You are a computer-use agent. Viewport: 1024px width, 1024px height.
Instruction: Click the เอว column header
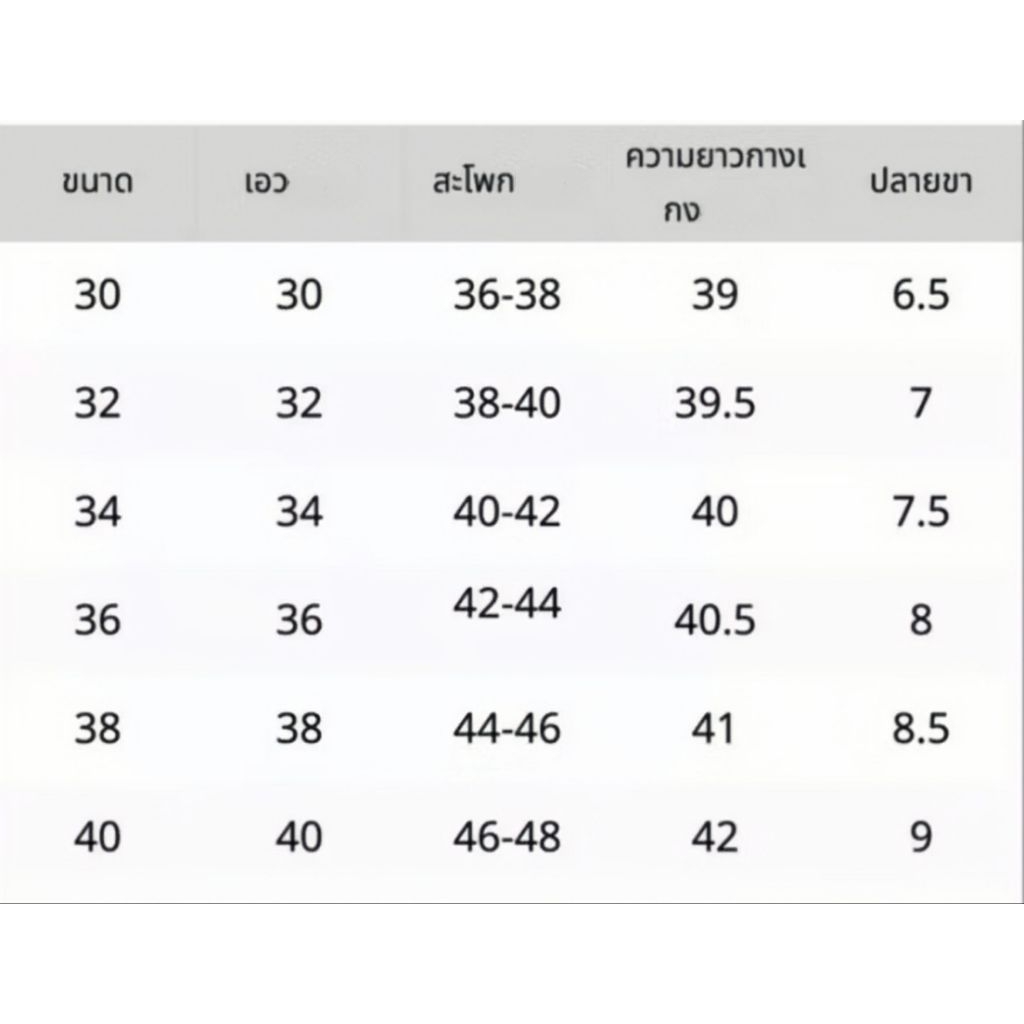pos(266,182)
